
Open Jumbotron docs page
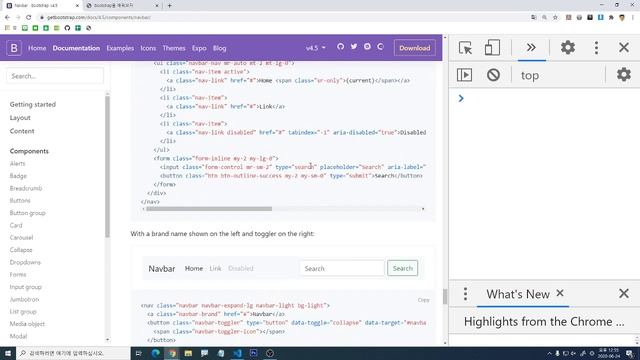click(24, 299)
